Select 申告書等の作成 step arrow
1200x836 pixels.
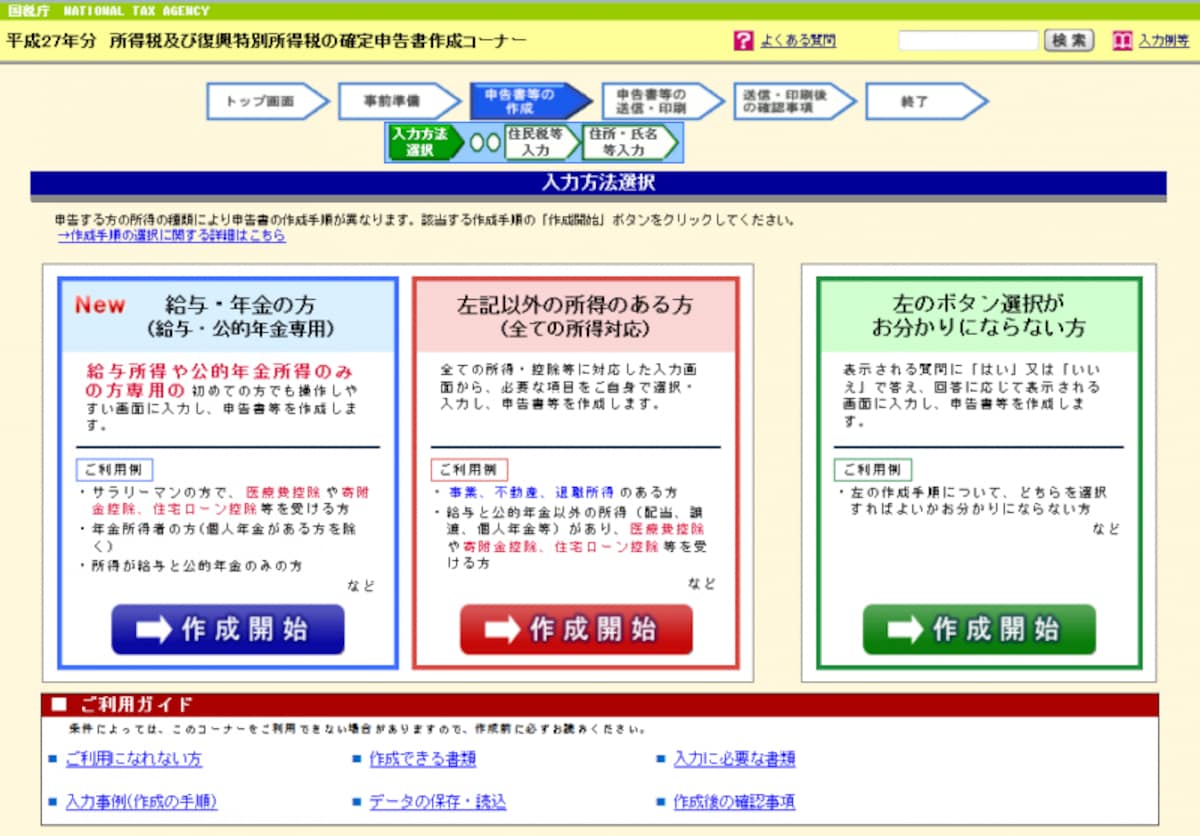pos(531,101)
